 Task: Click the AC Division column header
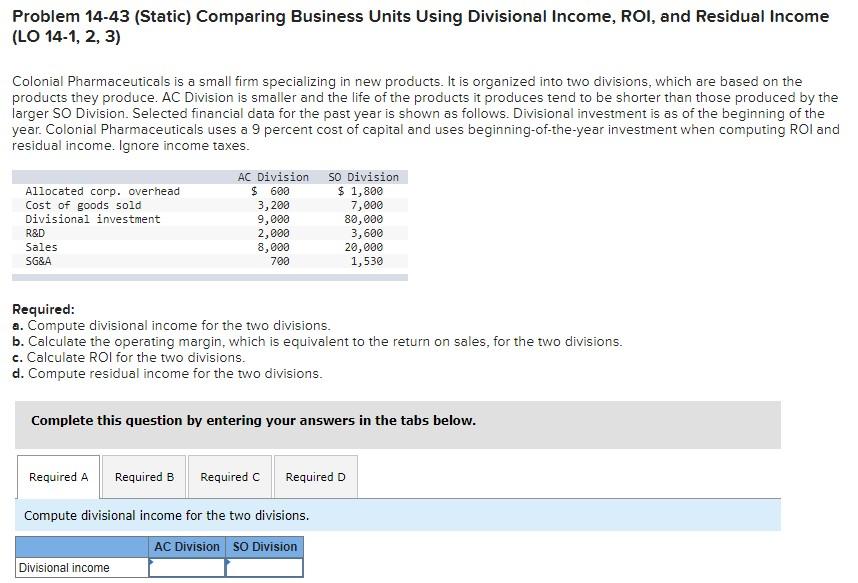(187, 546)
